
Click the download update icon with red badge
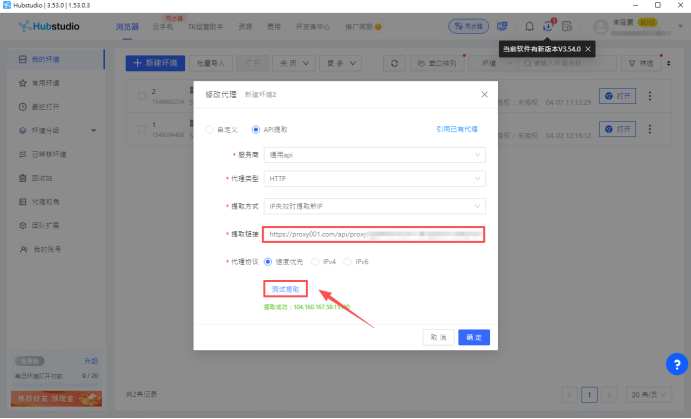coord(548,26)
